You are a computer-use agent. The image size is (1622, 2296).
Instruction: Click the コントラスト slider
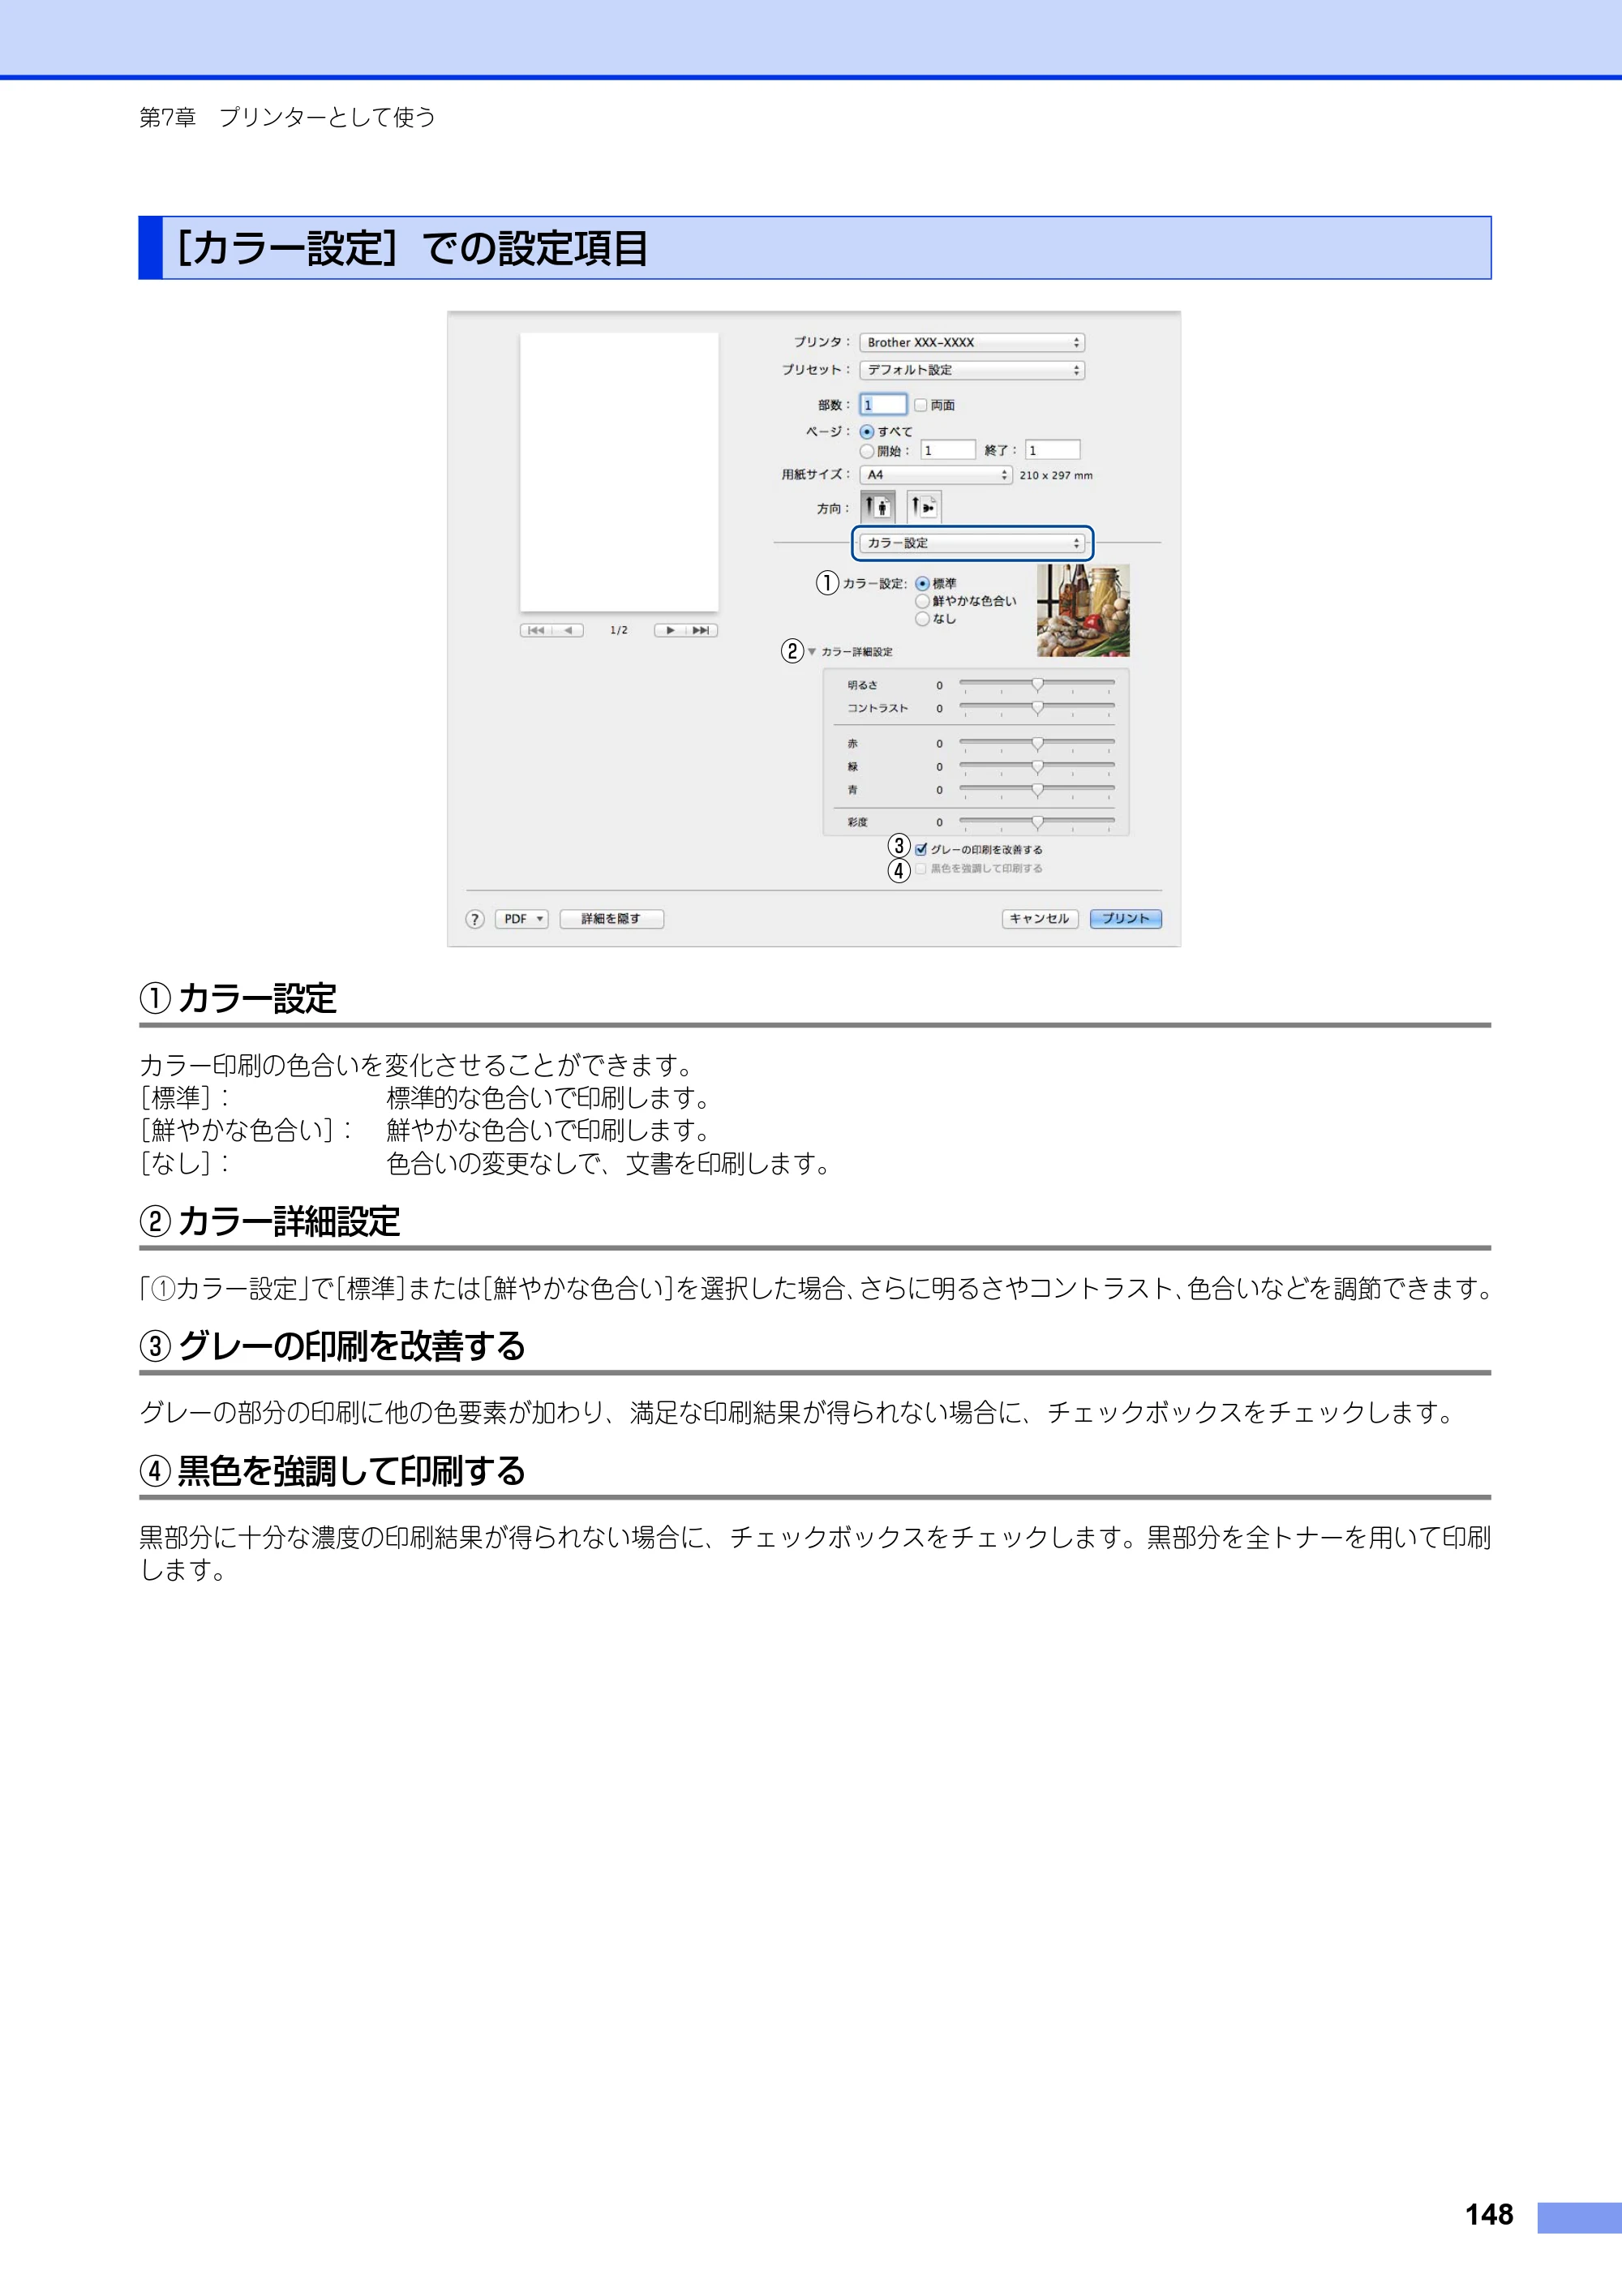(x=1037, y=708)
